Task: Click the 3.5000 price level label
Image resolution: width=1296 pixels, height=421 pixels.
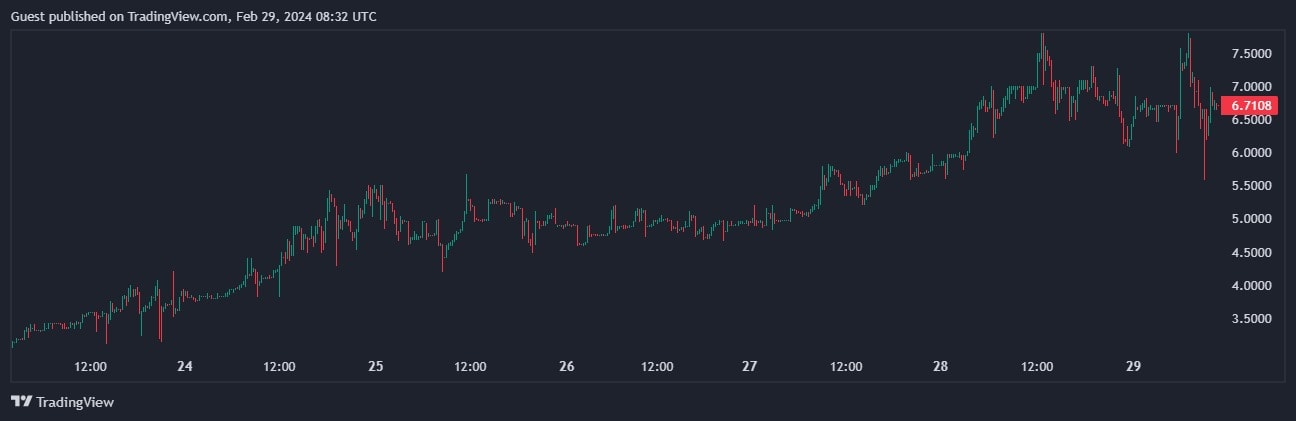Action: [x=1251, y=319]
